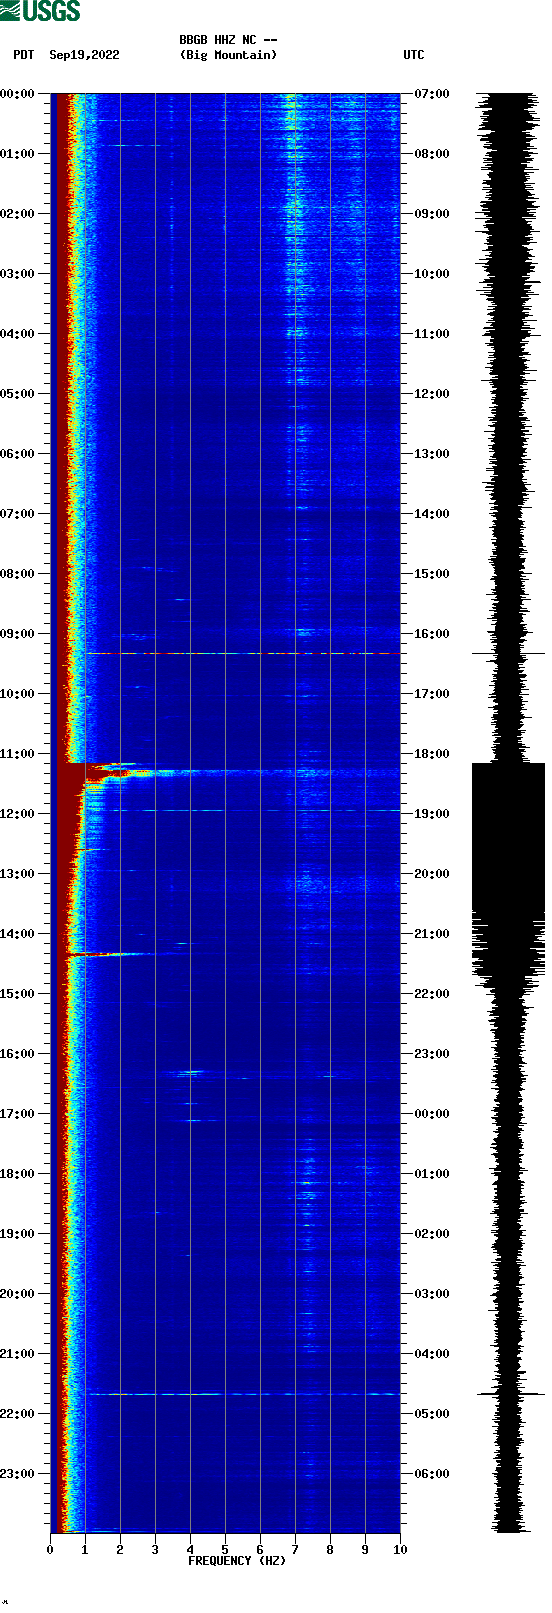The image size is (552, 1613).
Task: Click the 7 Hz tick label
Action: [295, 1550]
